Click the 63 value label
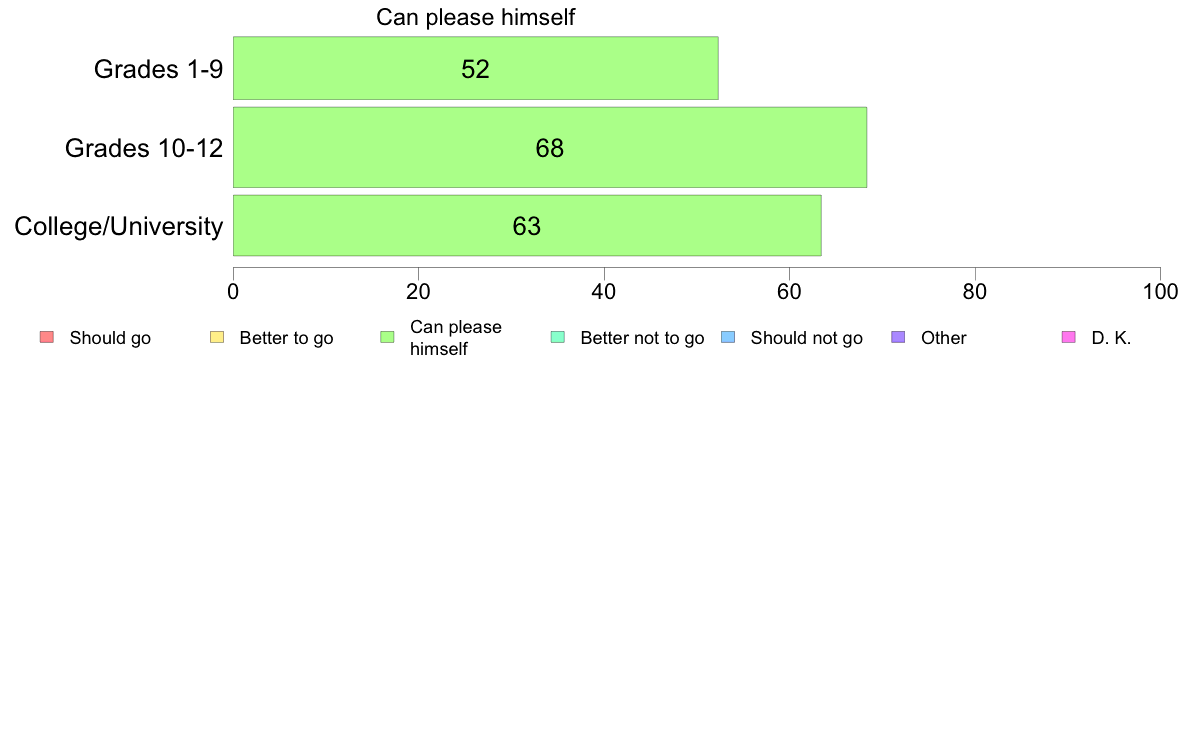Screen dimensions: 1188x736 (x=527, y=226)
